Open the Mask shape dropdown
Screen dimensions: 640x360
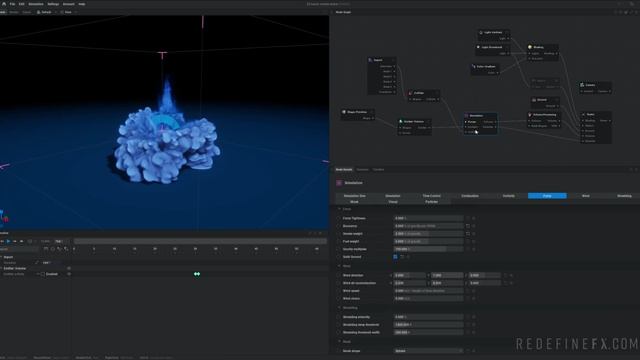pyautogui.click(x=429, y=351)
